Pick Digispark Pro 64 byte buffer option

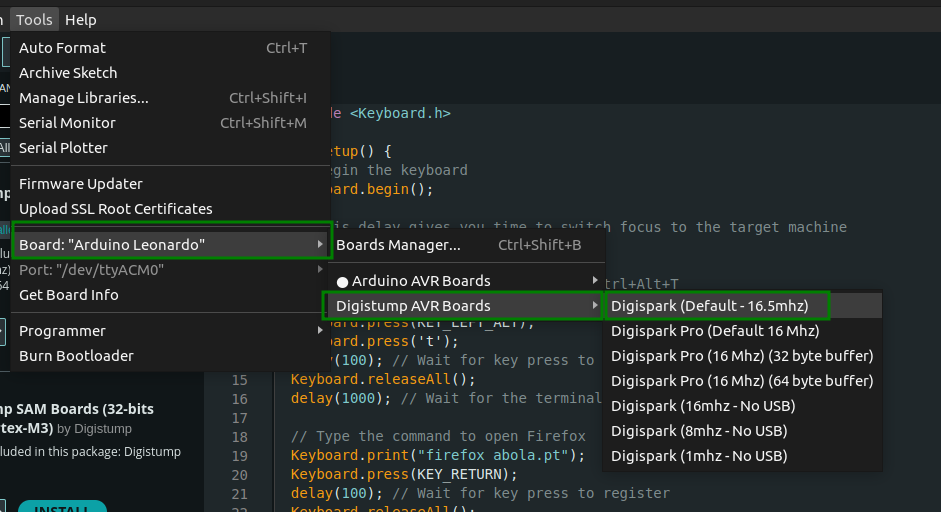(x=741, y=380)
